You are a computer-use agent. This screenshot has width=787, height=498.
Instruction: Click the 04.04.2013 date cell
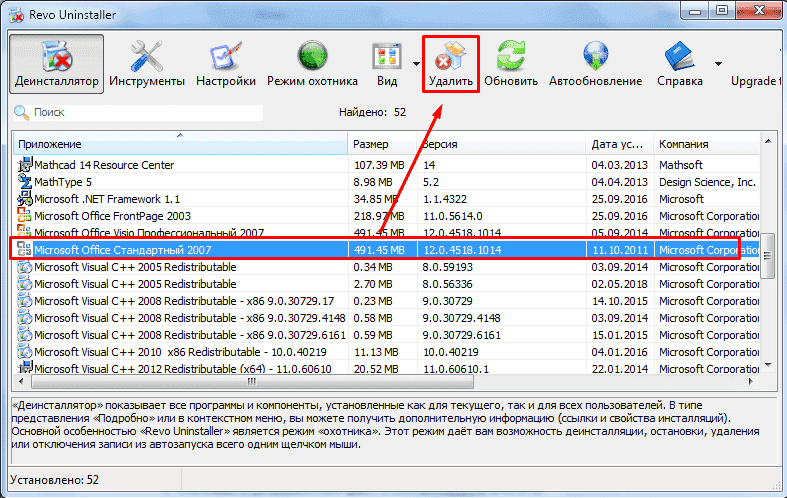pos(619,182)
